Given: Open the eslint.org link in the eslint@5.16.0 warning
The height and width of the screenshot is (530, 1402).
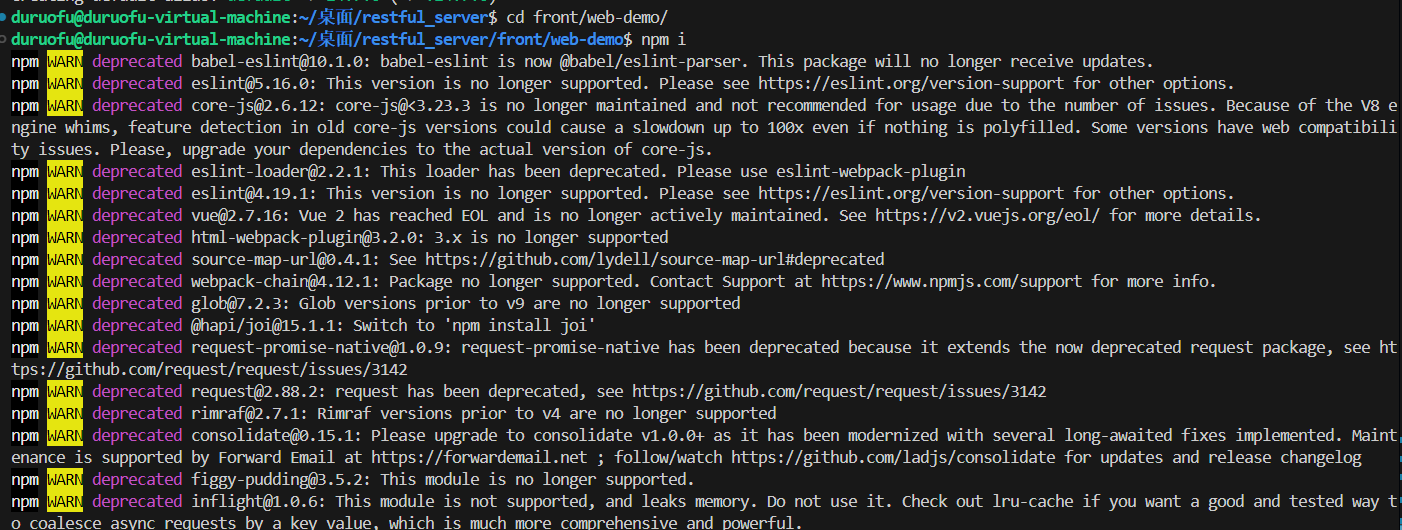Looking at the screenshot, I should pos(905,84).
